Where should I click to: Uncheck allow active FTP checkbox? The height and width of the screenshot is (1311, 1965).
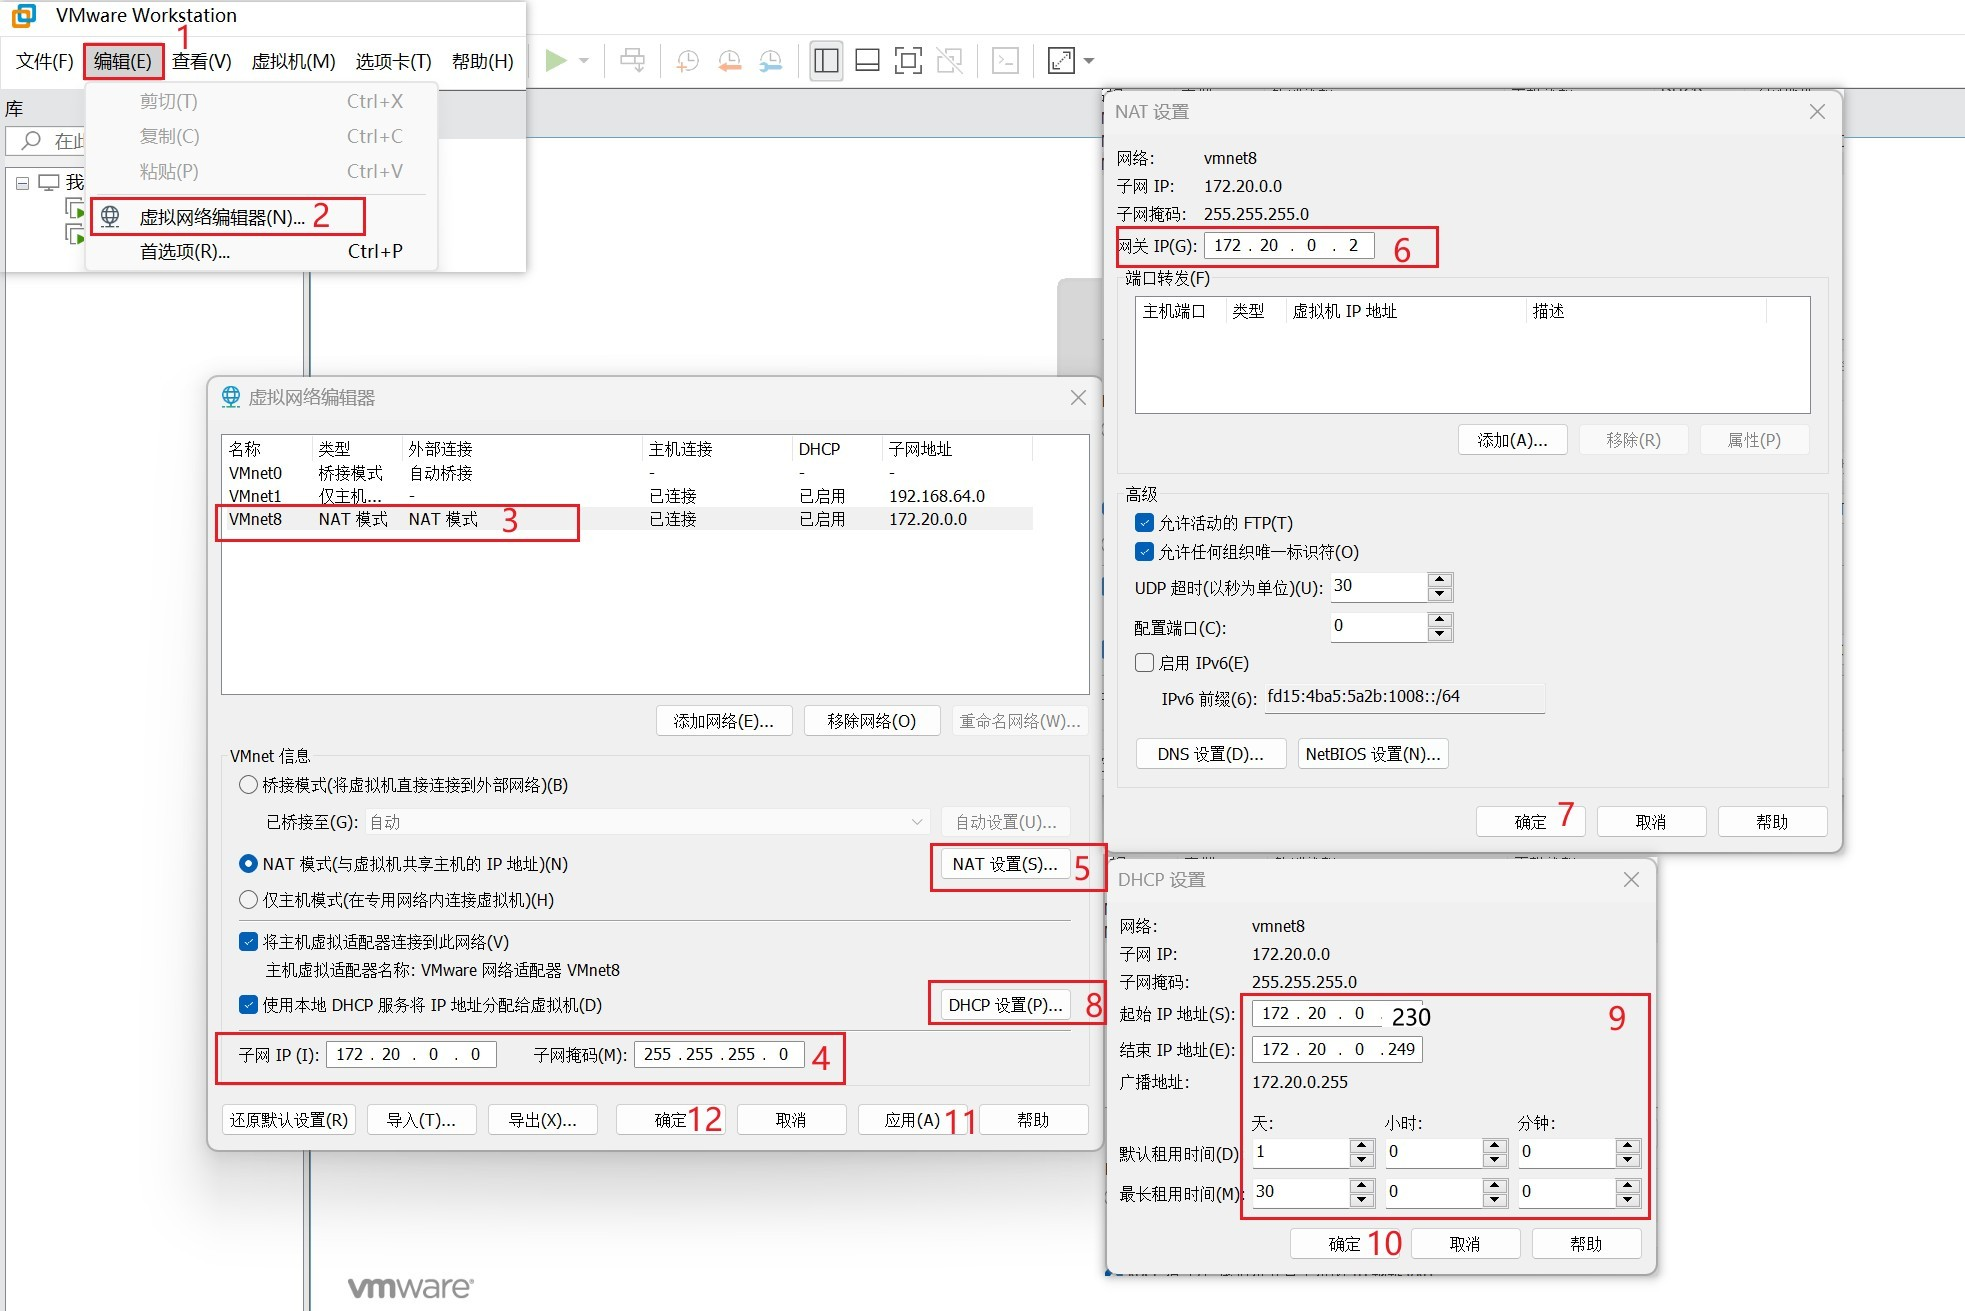(1145, 523)
